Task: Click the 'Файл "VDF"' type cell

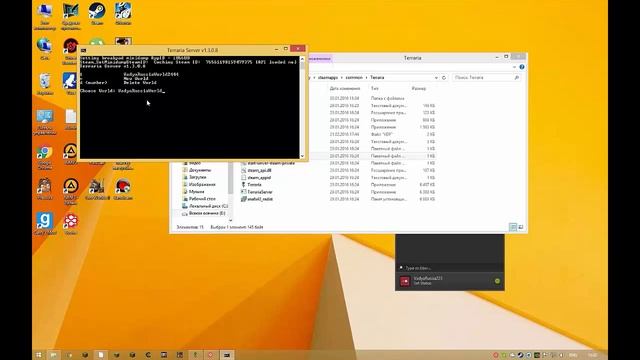Action: click(x=382, y=134)
